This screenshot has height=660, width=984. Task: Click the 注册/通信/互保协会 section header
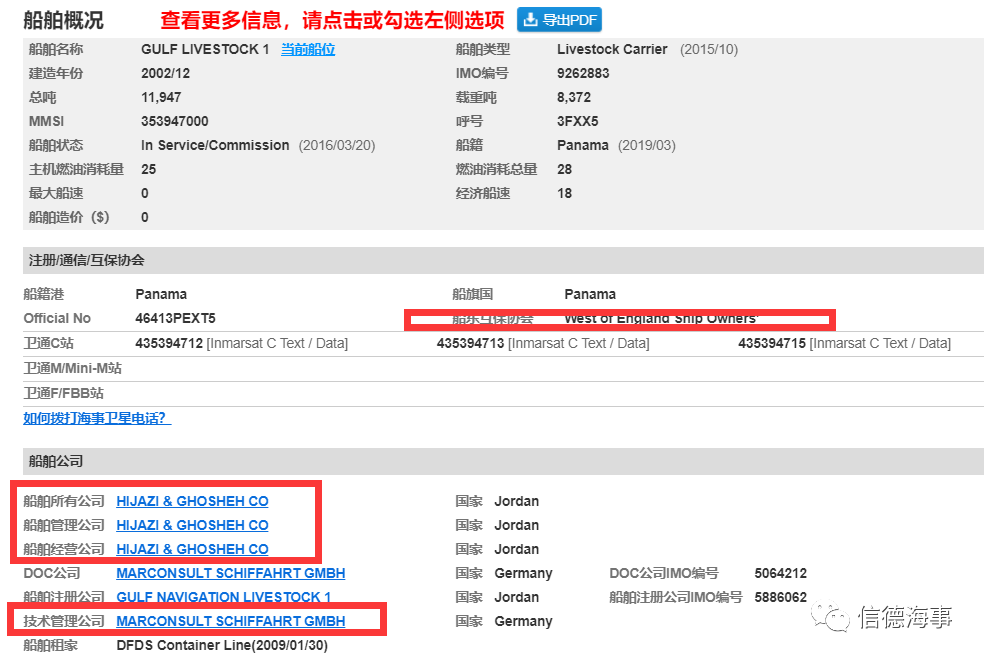pyautogui.click(x=87, y=260)
